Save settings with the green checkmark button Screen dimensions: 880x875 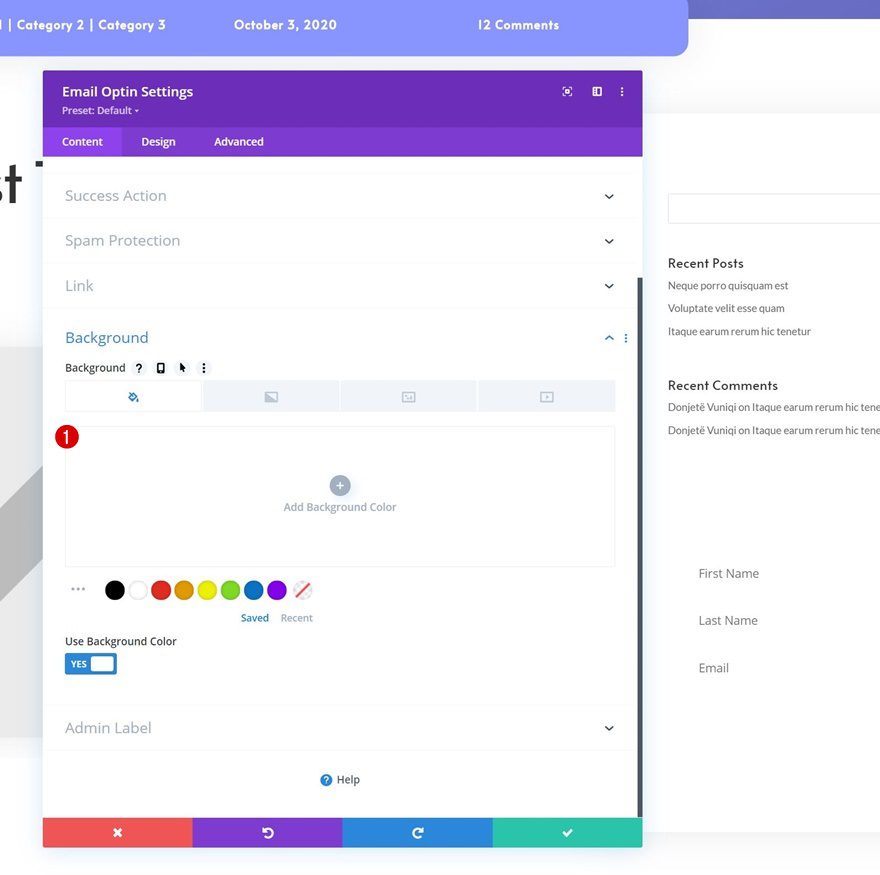pyautogui.click(x=567, y=833)
